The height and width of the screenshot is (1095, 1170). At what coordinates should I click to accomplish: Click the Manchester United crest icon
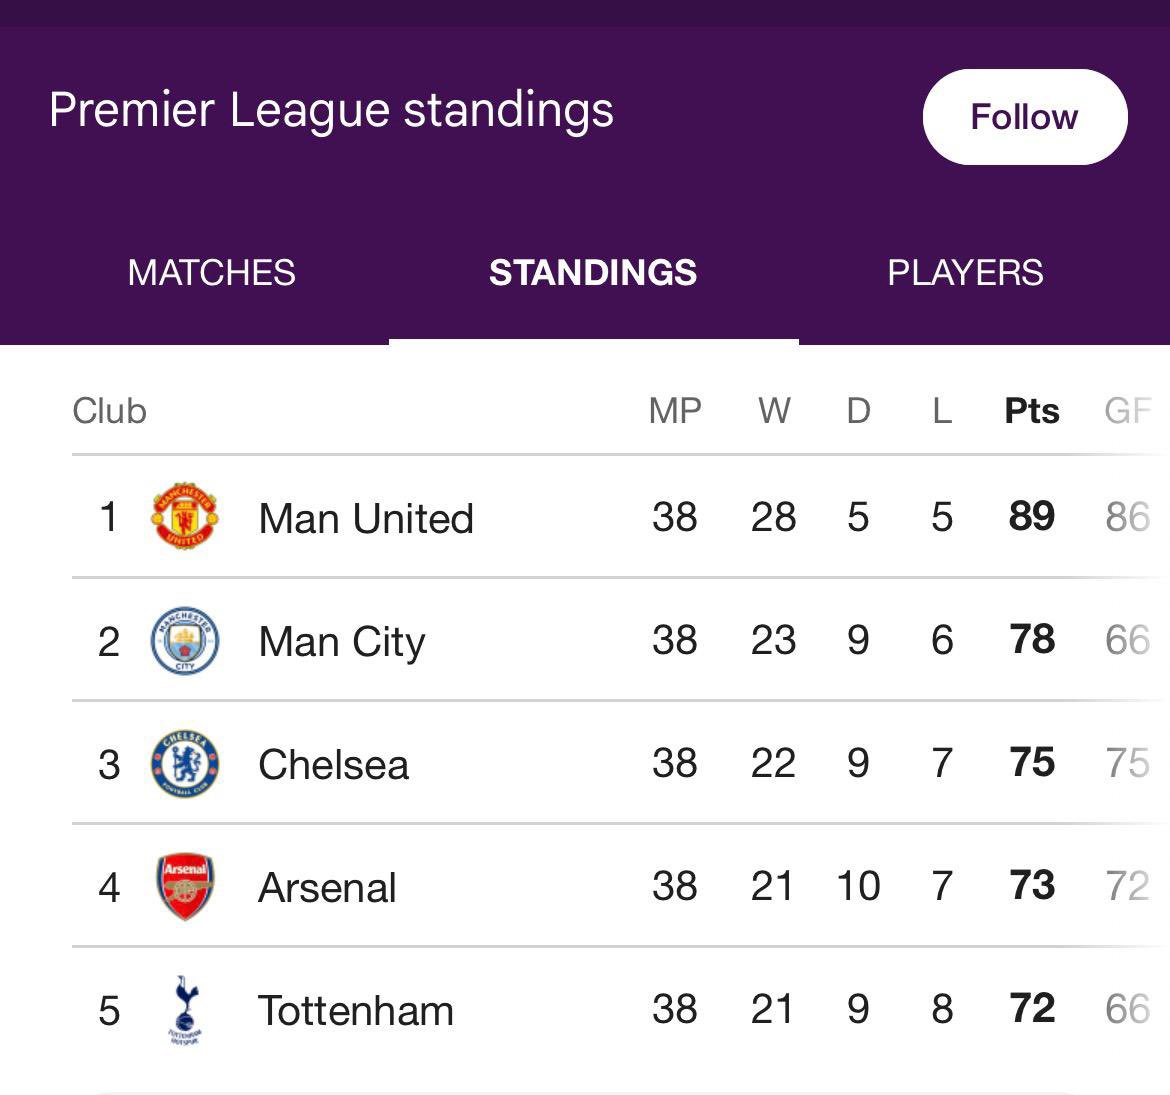click(184, 516)
